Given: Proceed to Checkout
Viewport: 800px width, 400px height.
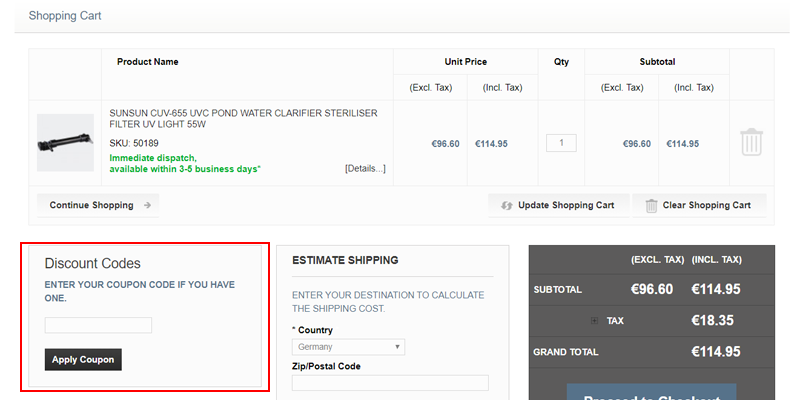Looking at the screenshot, I should click(x=651, y=394).
